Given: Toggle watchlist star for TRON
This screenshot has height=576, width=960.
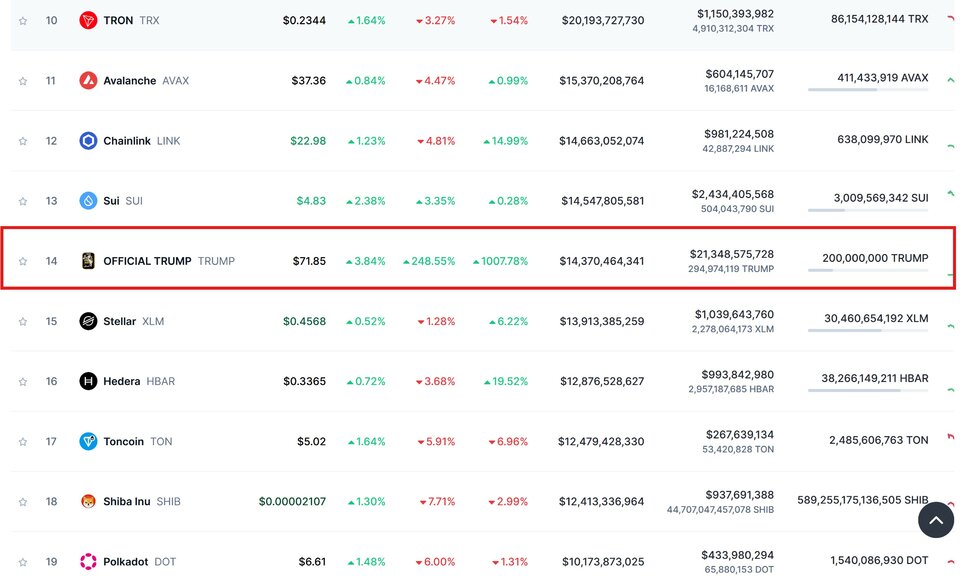Looking at the screenshot, I should [23, 21].
